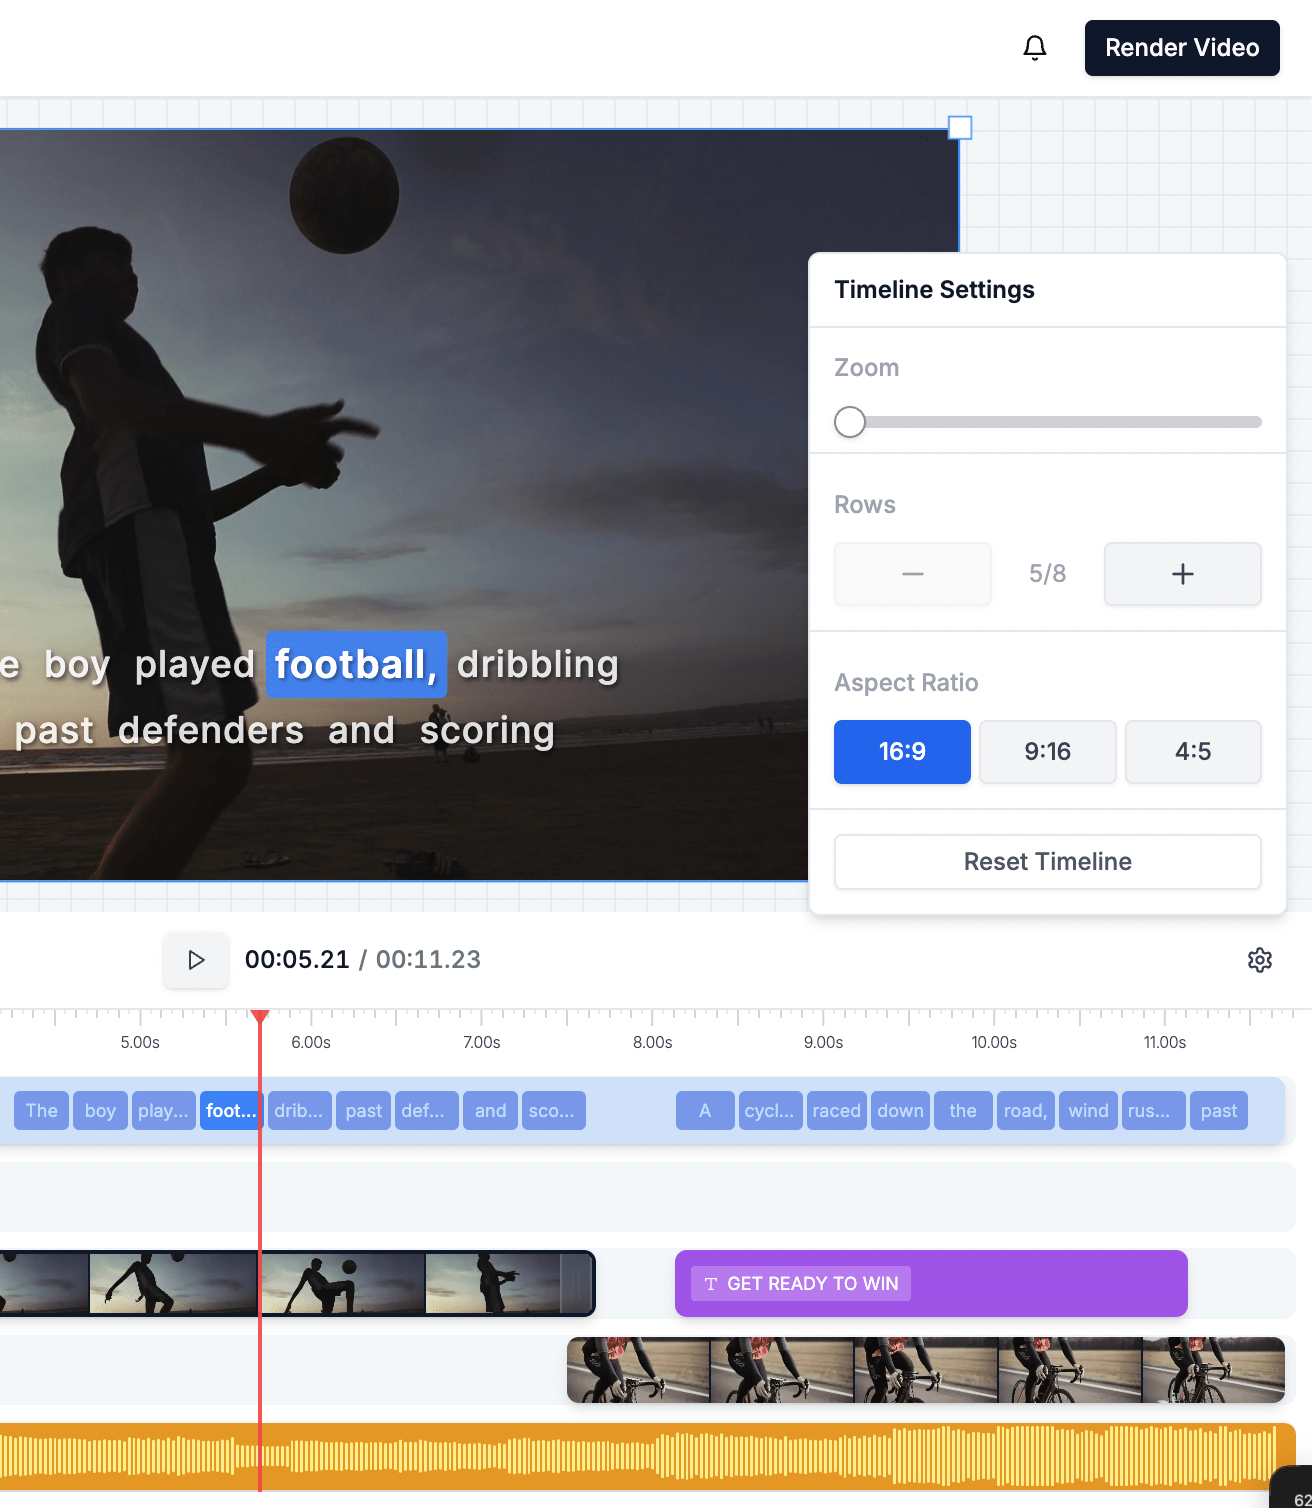This screenshot has height=1508, width=1312.
Task: Select the 4:5 aspect ratio
Action: (1193, 751)
